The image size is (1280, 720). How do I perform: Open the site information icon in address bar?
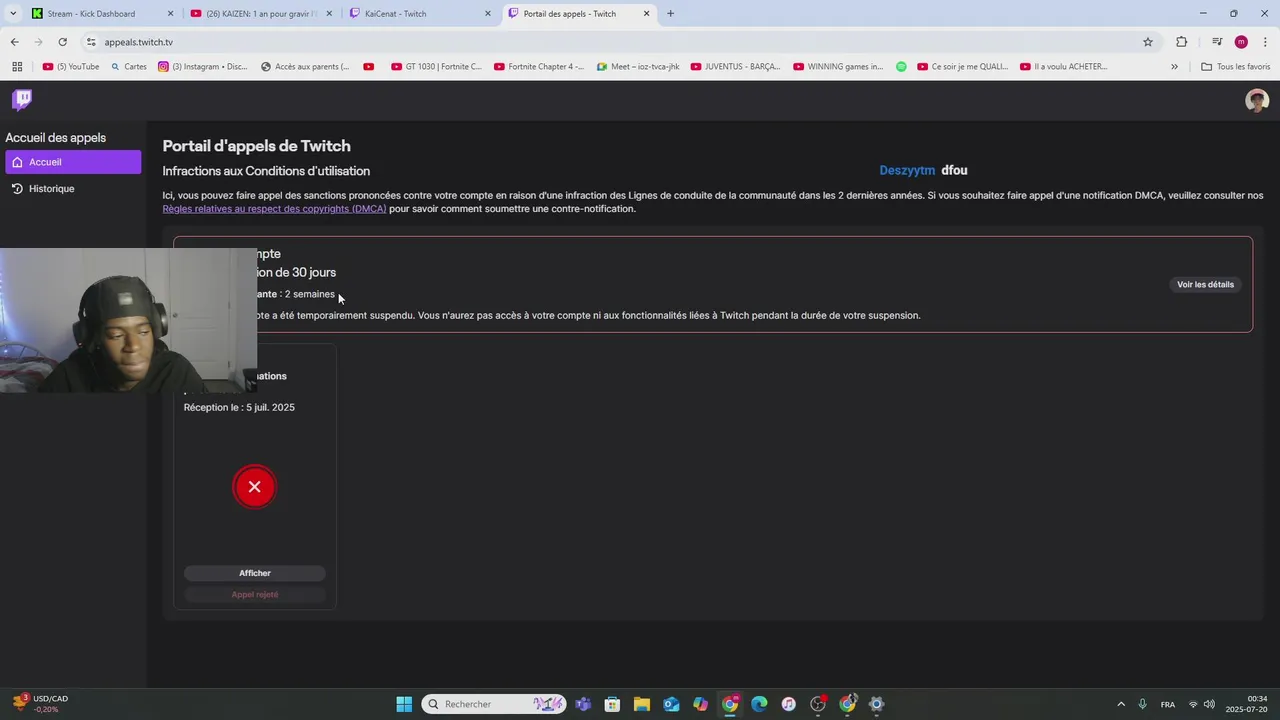pos(91,42)
